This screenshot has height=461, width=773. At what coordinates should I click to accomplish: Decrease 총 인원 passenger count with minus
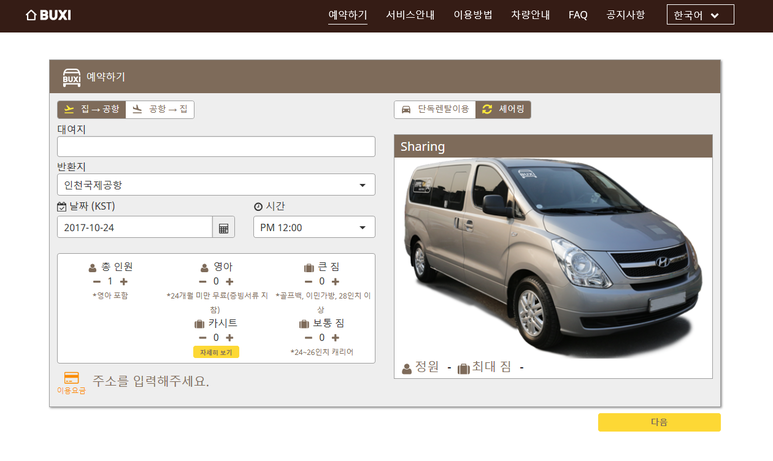click(x=96, y=282)
